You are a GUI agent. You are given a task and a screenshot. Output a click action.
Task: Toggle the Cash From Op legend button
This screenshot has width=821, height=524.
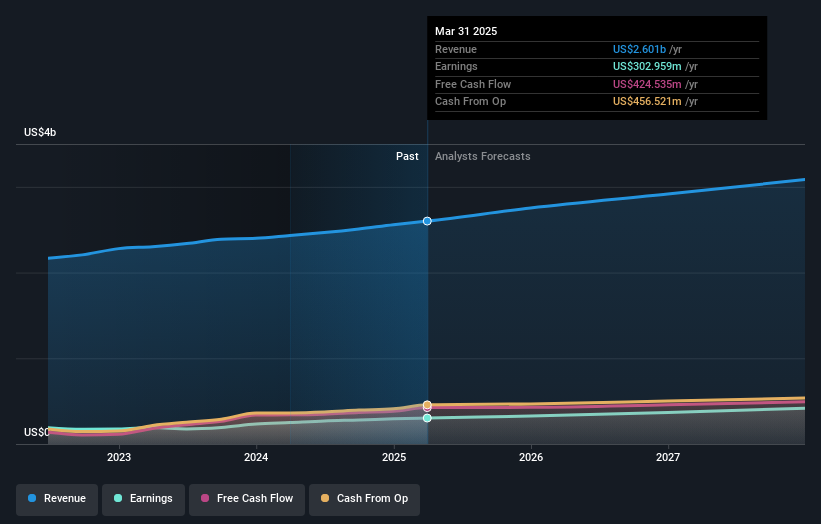364,499
